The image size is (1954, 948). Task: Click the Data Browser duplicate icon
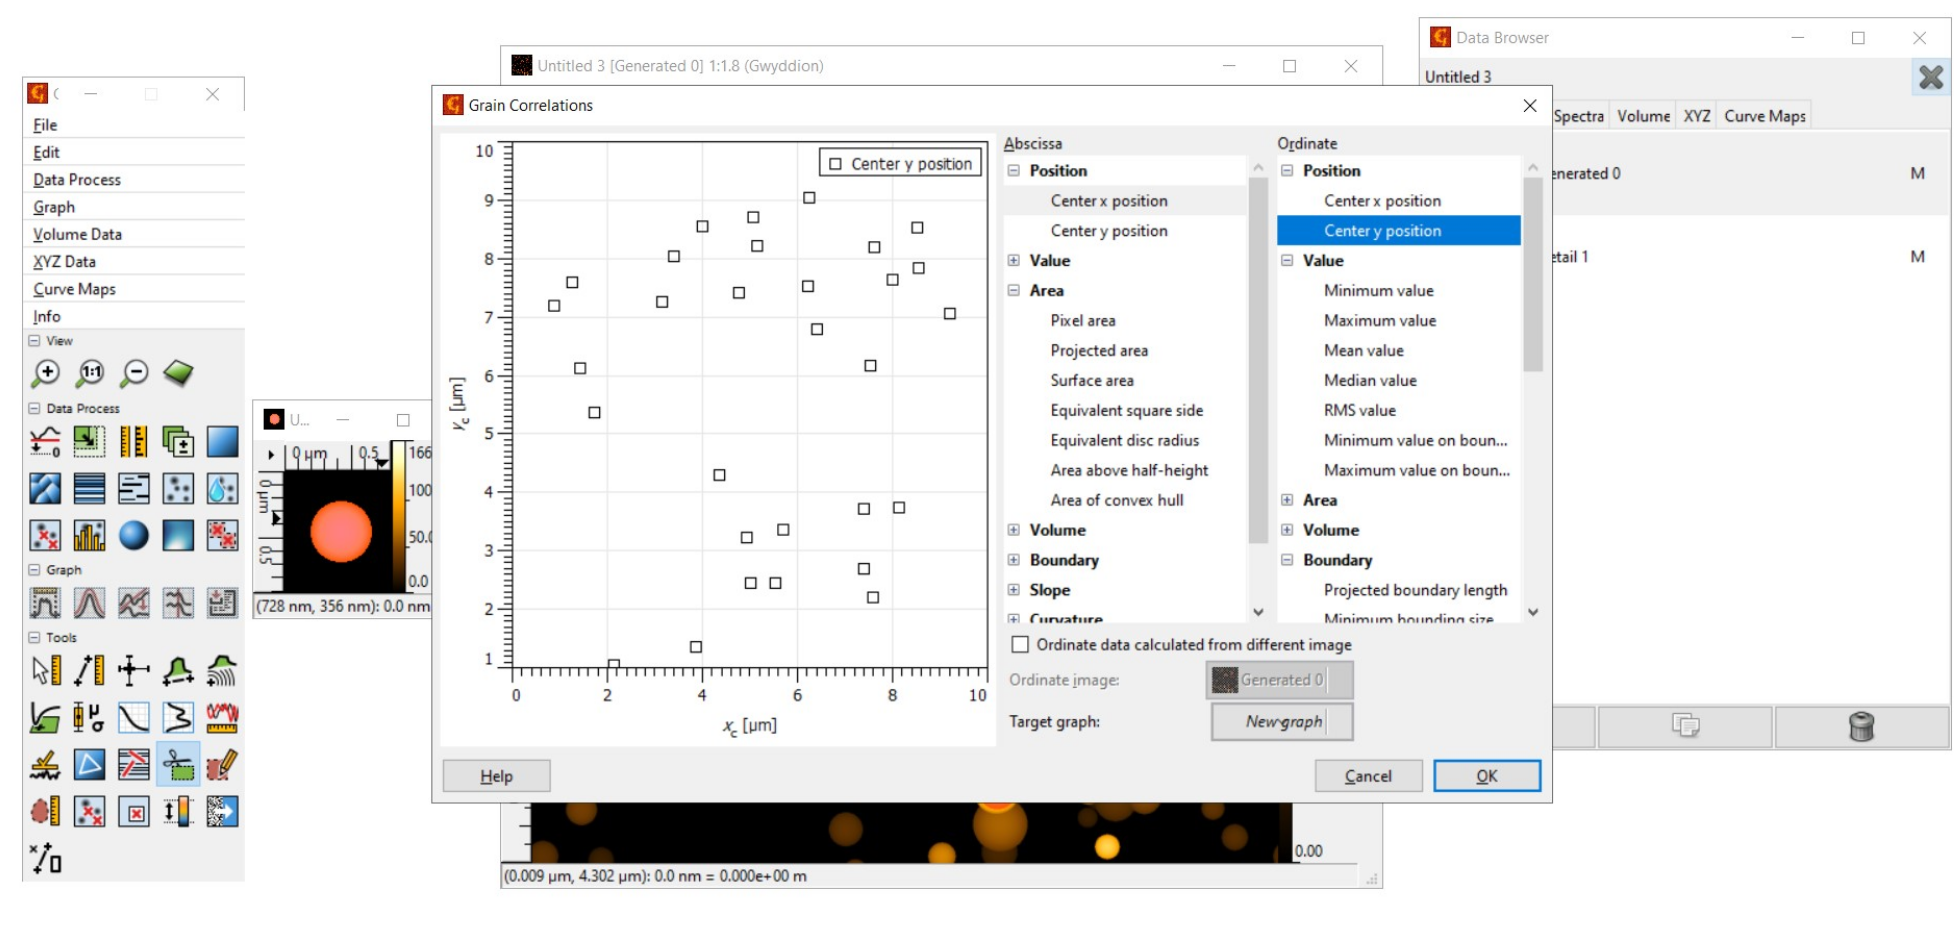[x=1686, y=727]
